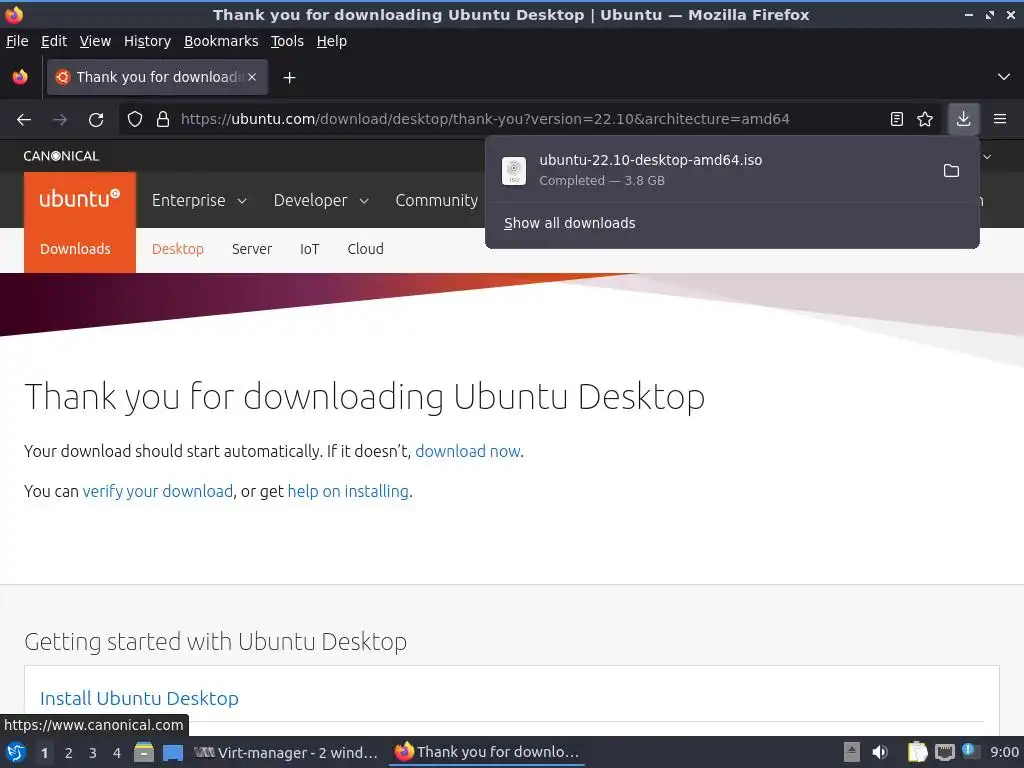Click the Downloads nav section

coord(75,249)
